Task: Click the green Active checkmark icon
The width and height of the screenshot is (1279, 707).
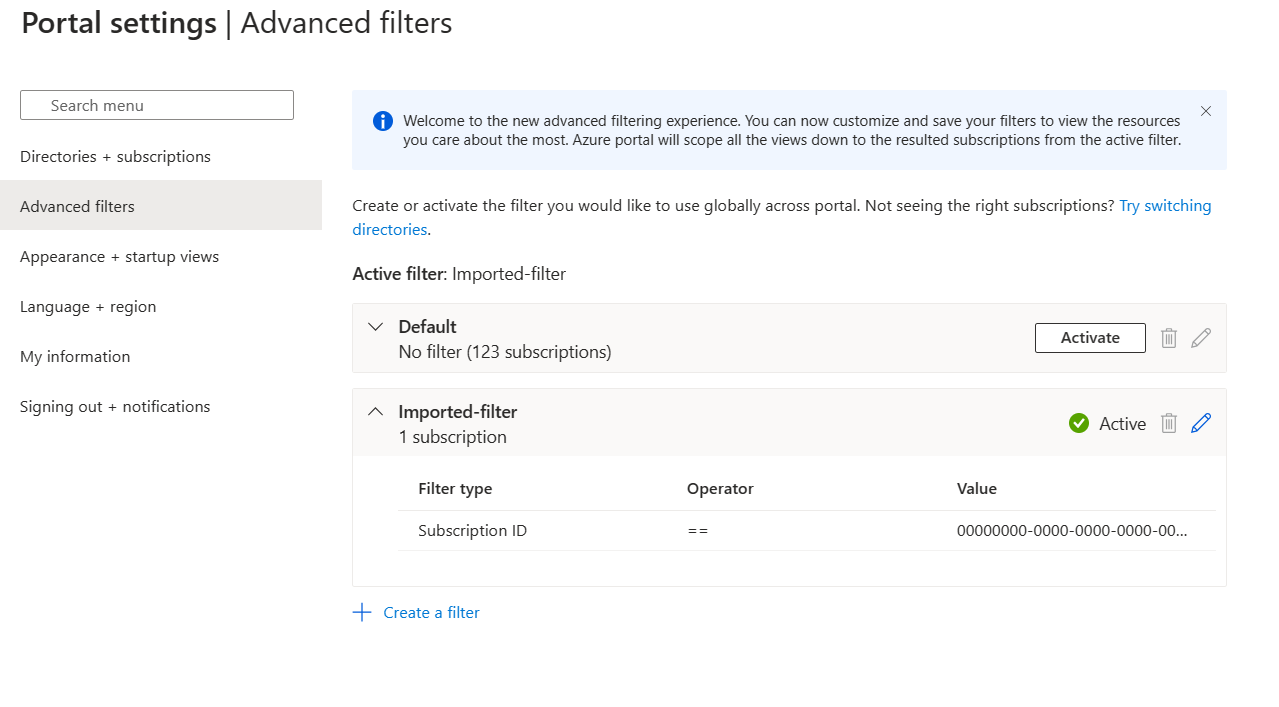Action: [1078, 423]
